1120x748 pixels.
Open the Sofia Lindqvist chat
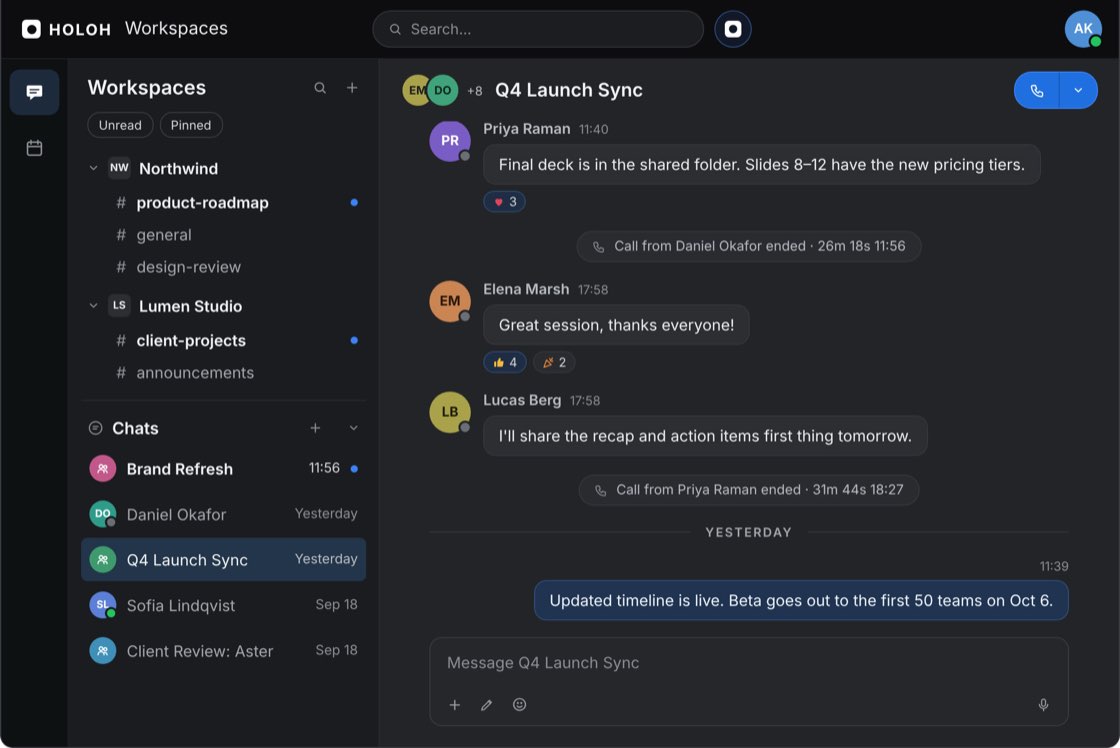coord(224,605)
